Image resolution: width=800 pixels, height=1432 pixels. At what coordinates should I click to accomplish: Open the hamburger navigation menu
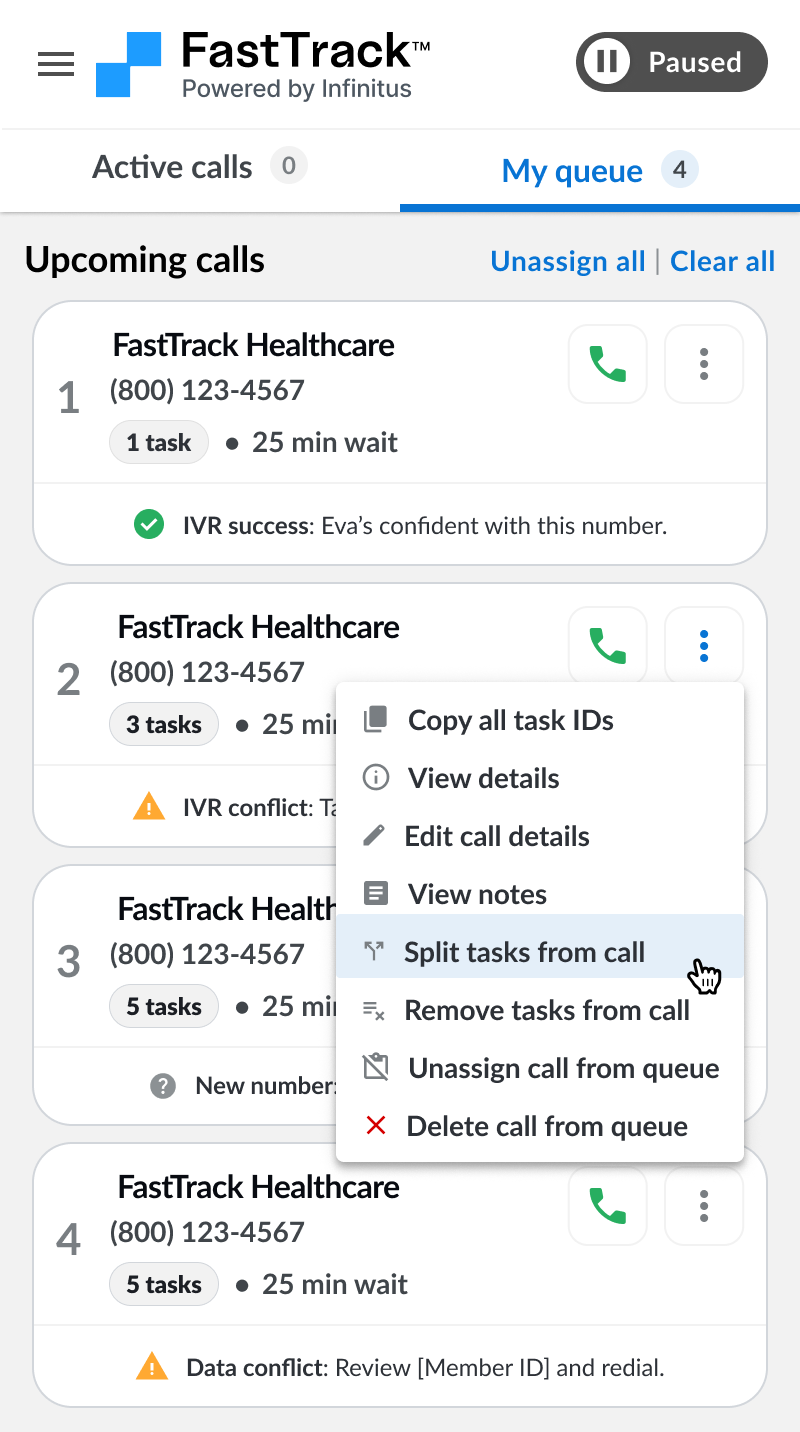tap(56, 64)
